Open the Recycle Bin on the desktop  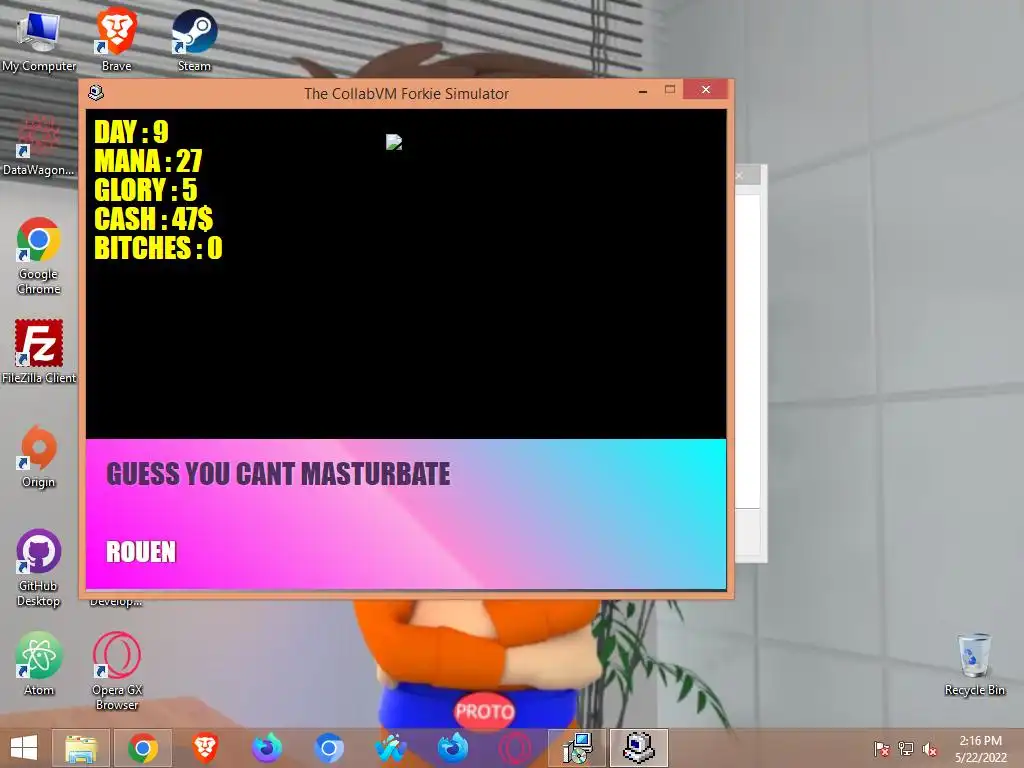pos(974,664)
